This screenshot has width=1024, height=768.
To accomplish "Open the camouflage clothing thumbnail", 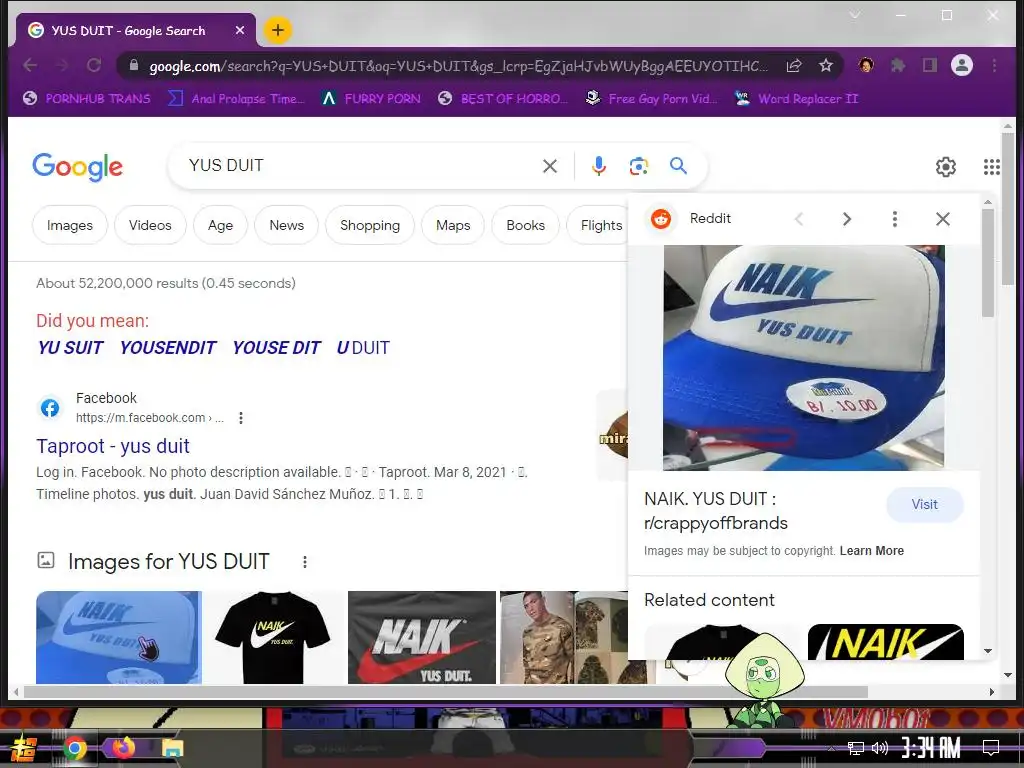I will click(x=564, y=637).
